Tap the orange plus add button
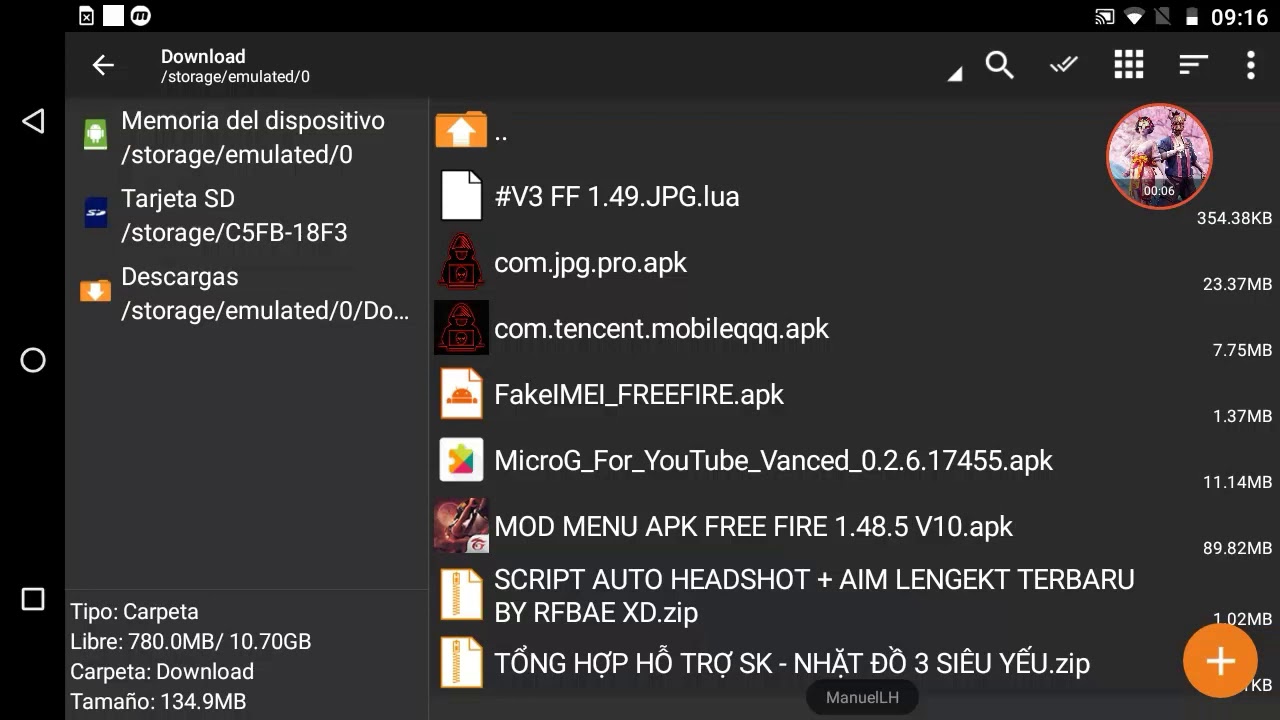 (1220, 661)
